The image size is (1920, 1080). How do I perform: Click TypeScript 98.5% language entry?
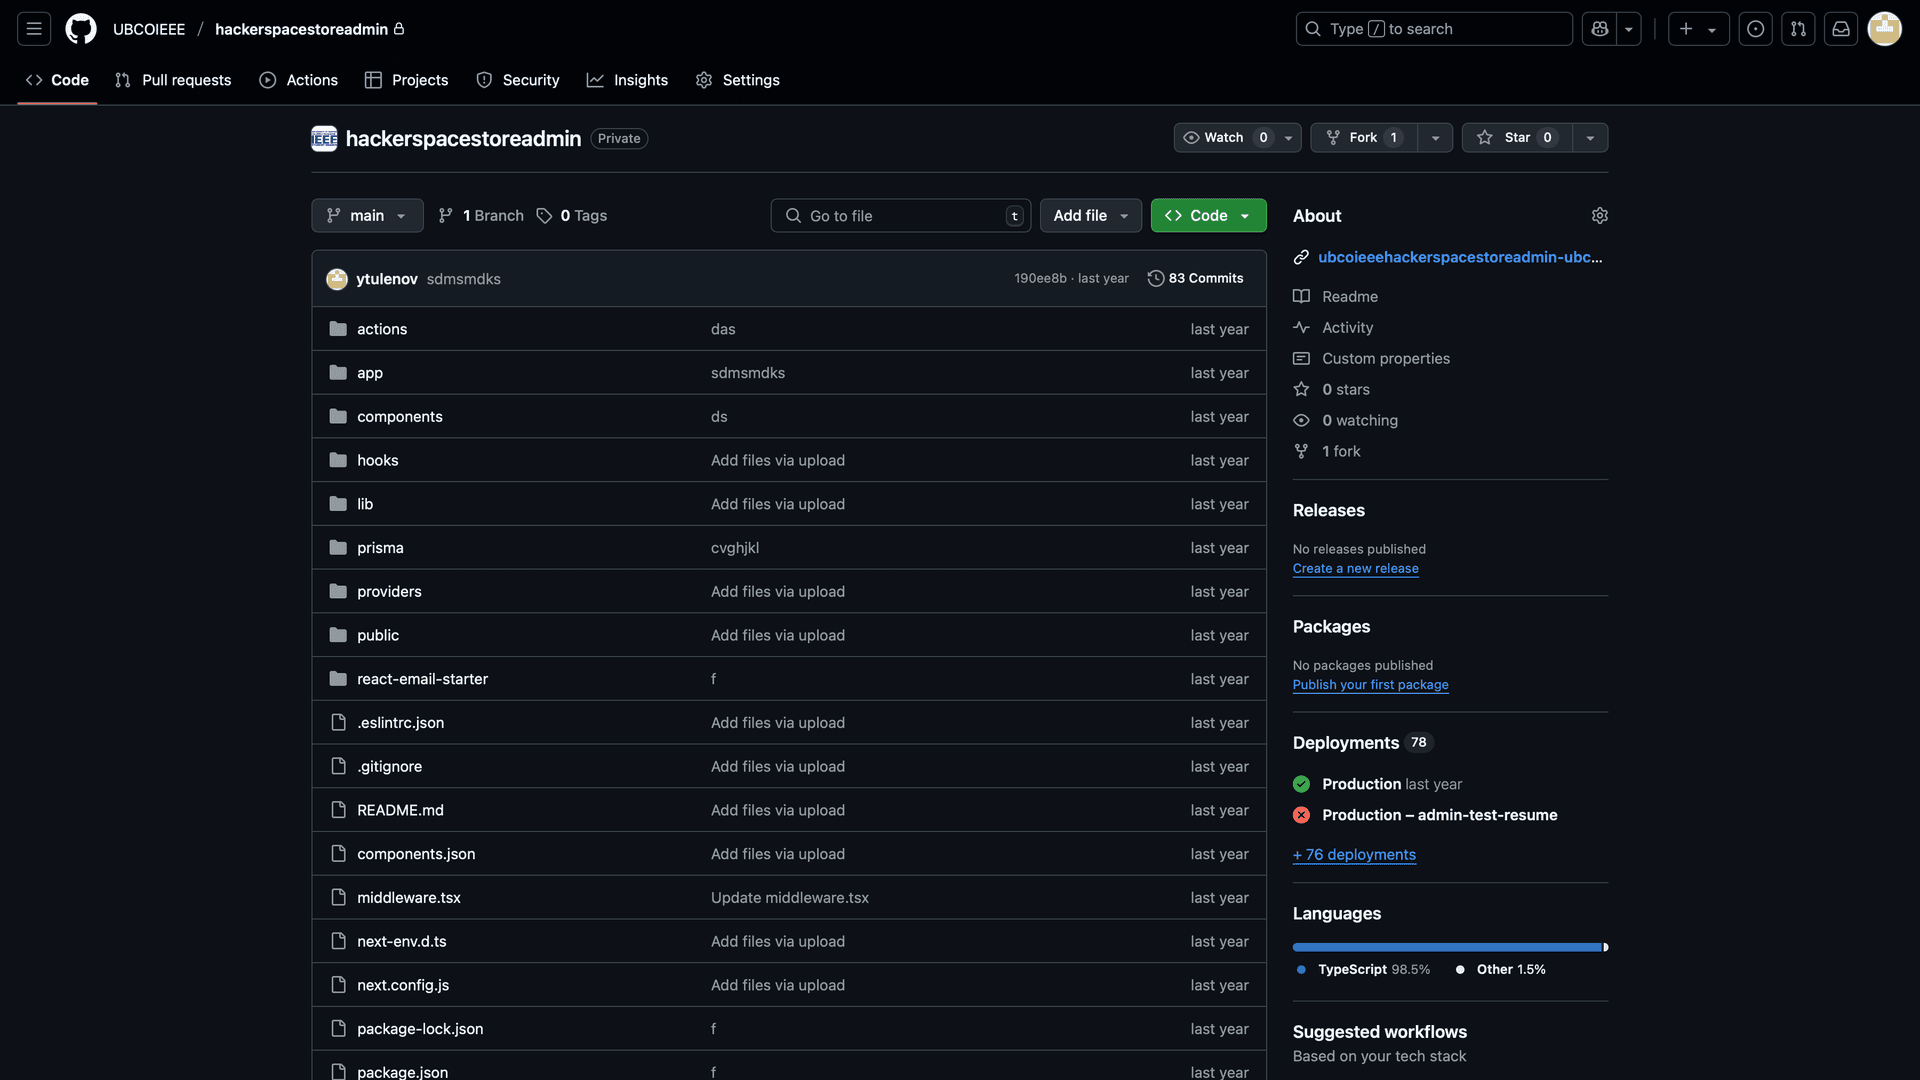[x=1364, y=970]
